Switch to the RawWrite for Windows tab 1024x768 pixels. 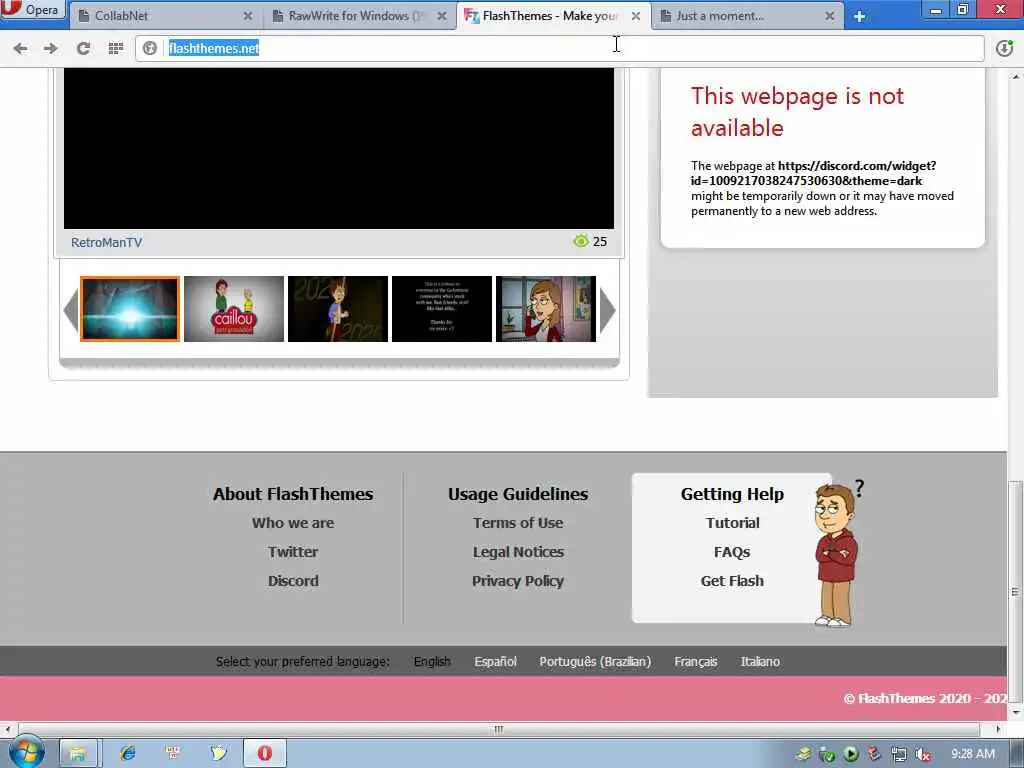(x=360, y=16)
